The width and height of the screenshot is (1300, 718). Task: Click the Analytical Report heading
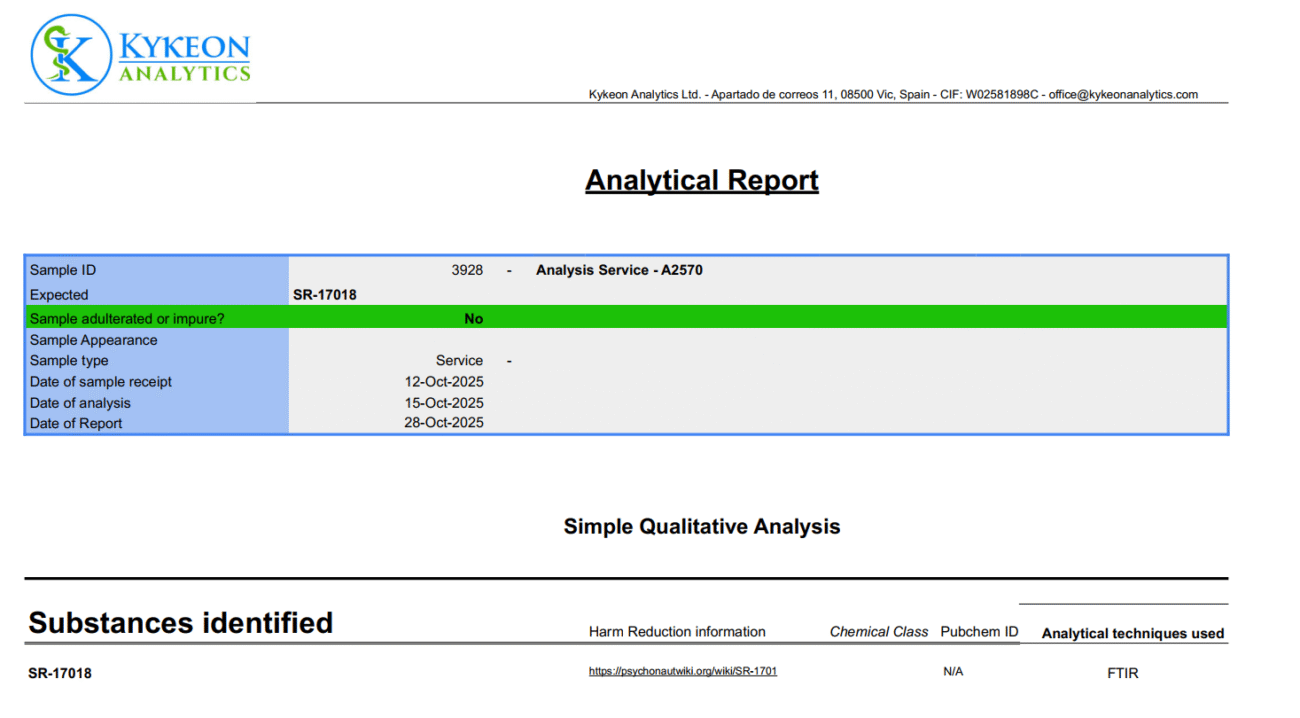click(x=701, y=180)
